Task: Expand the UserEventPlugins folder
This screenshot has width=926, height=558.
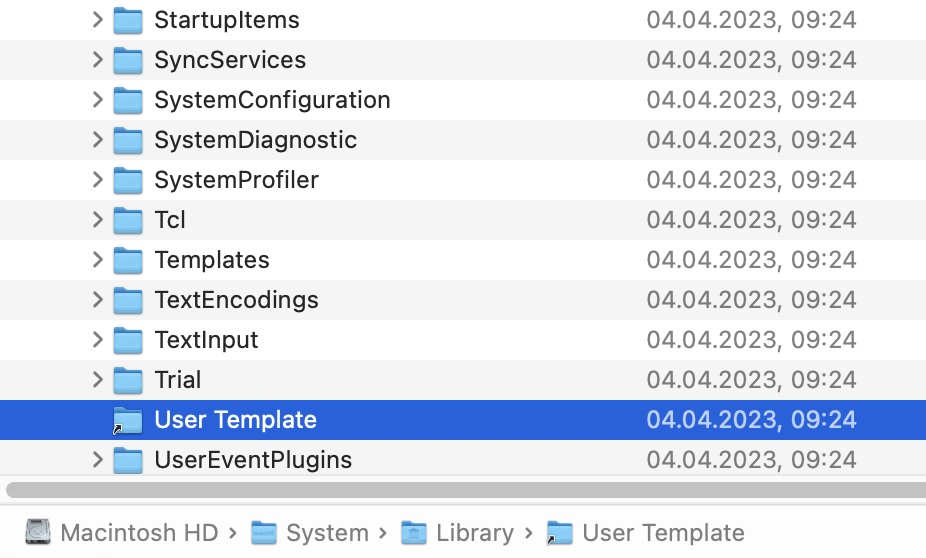Action: (x=98, y=459)
